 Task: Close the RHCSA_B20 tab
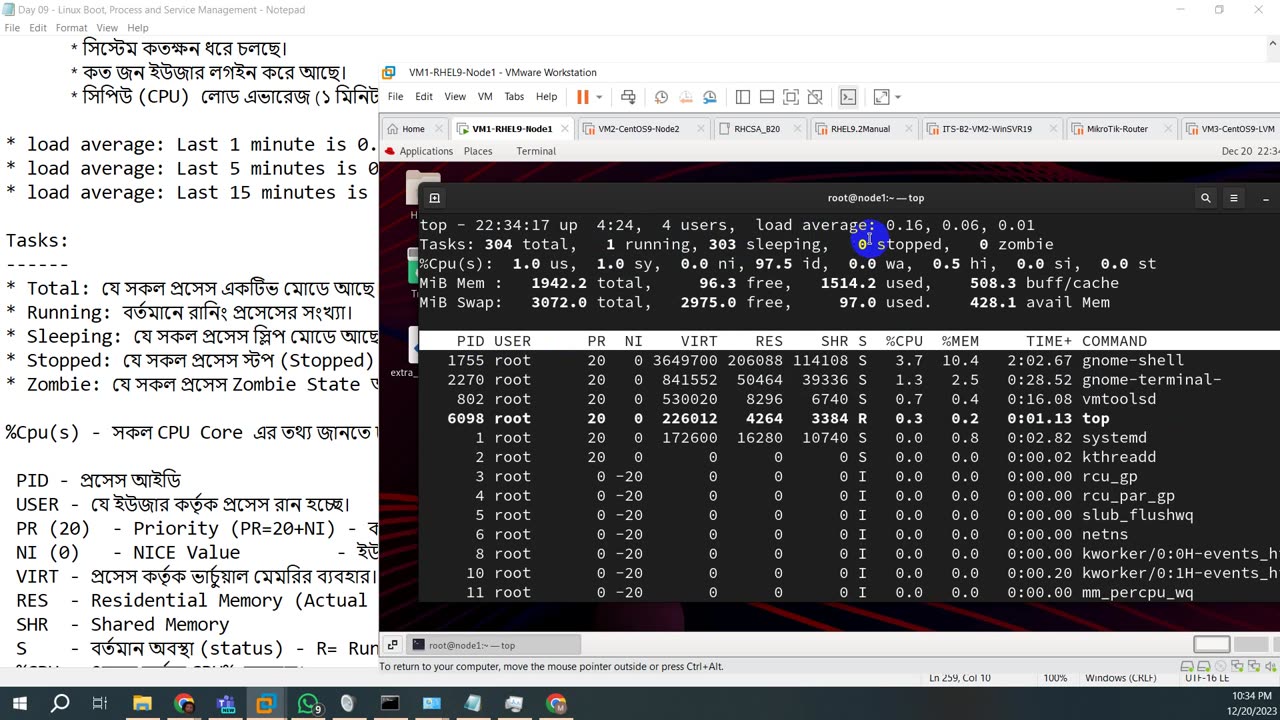(x=798, y=129)
